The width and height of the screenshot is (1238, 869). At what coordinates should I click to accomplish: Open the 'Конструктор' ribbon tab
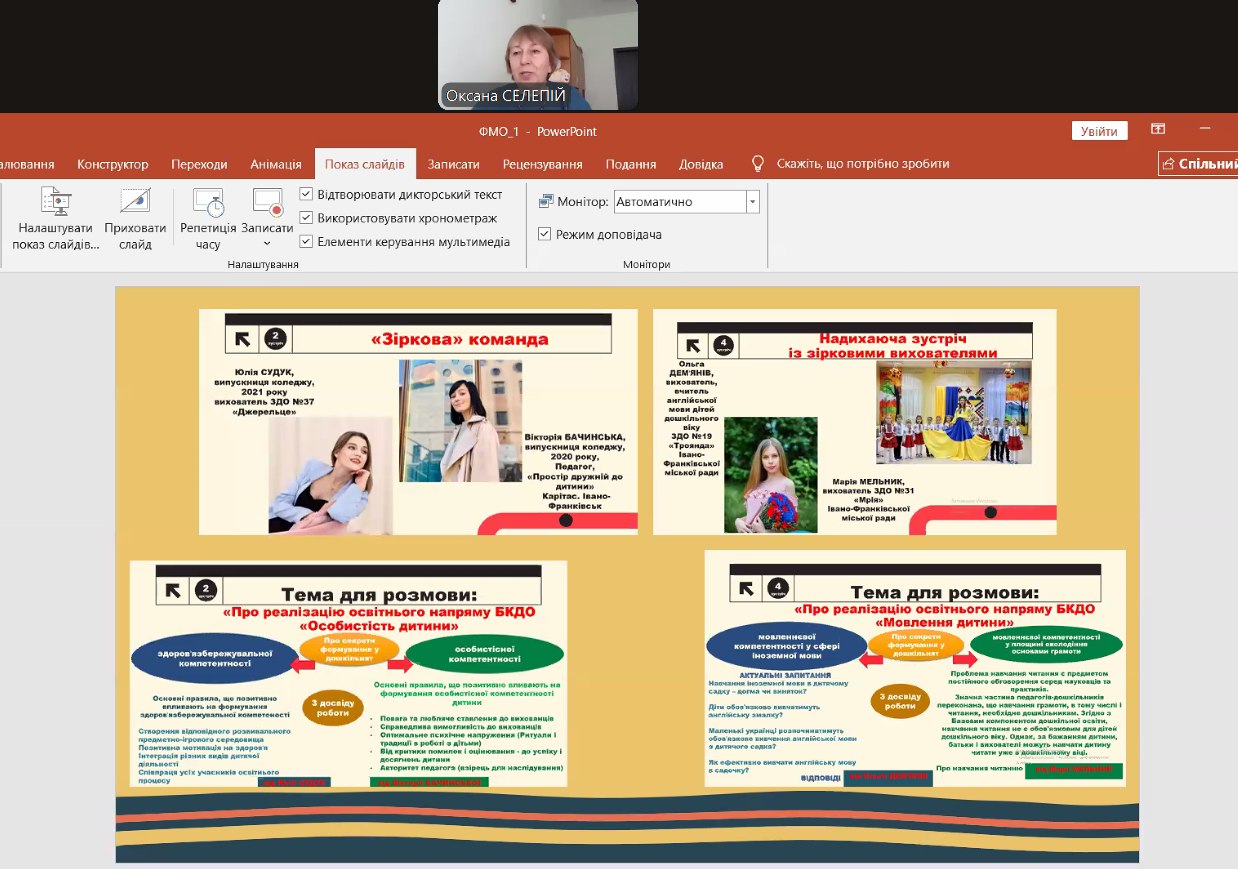112,164
